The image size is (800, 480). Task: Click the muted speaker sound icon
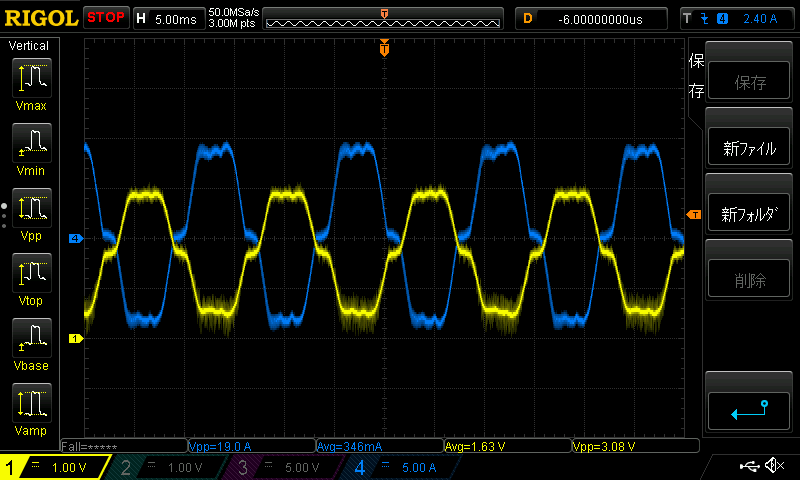coord(774,465)
